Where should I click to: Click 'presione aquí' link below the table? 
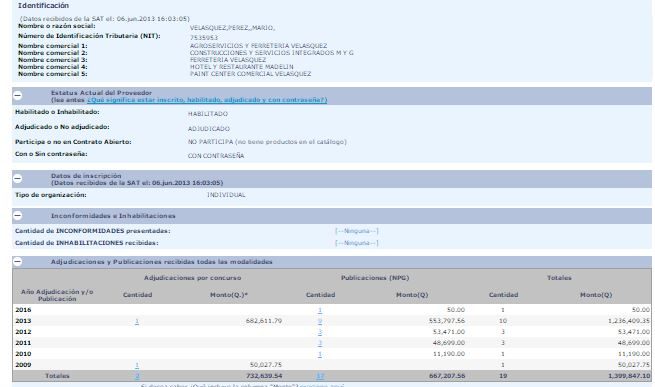(322, 385)
